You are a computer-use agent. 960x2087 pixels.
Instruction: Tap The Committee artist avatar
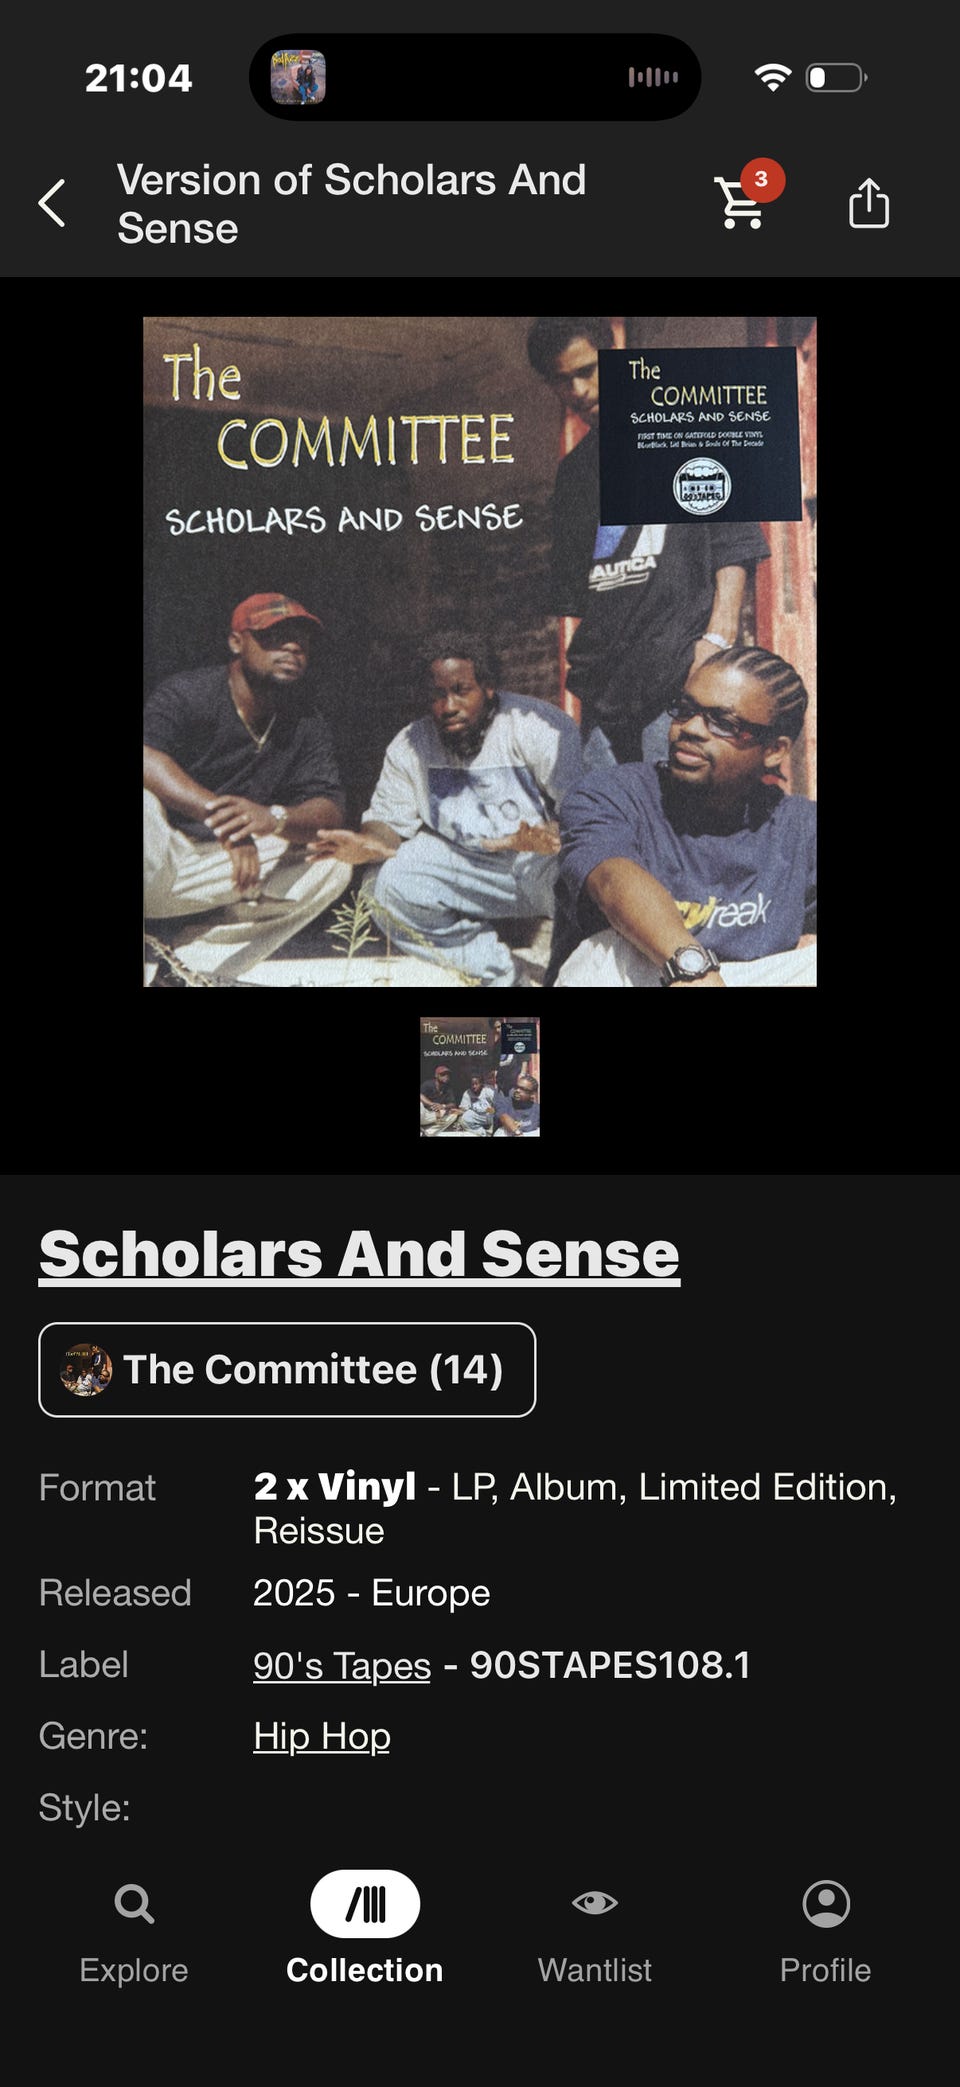point(85,1369)
